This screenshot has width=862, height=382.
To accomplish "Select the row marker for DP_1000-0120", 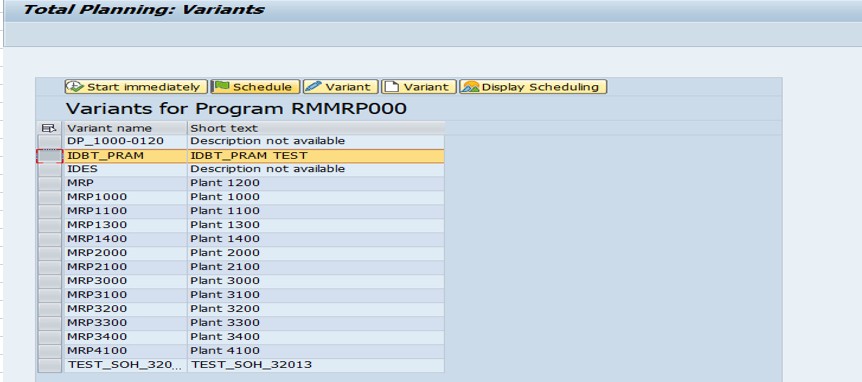I will click(50, 141).
